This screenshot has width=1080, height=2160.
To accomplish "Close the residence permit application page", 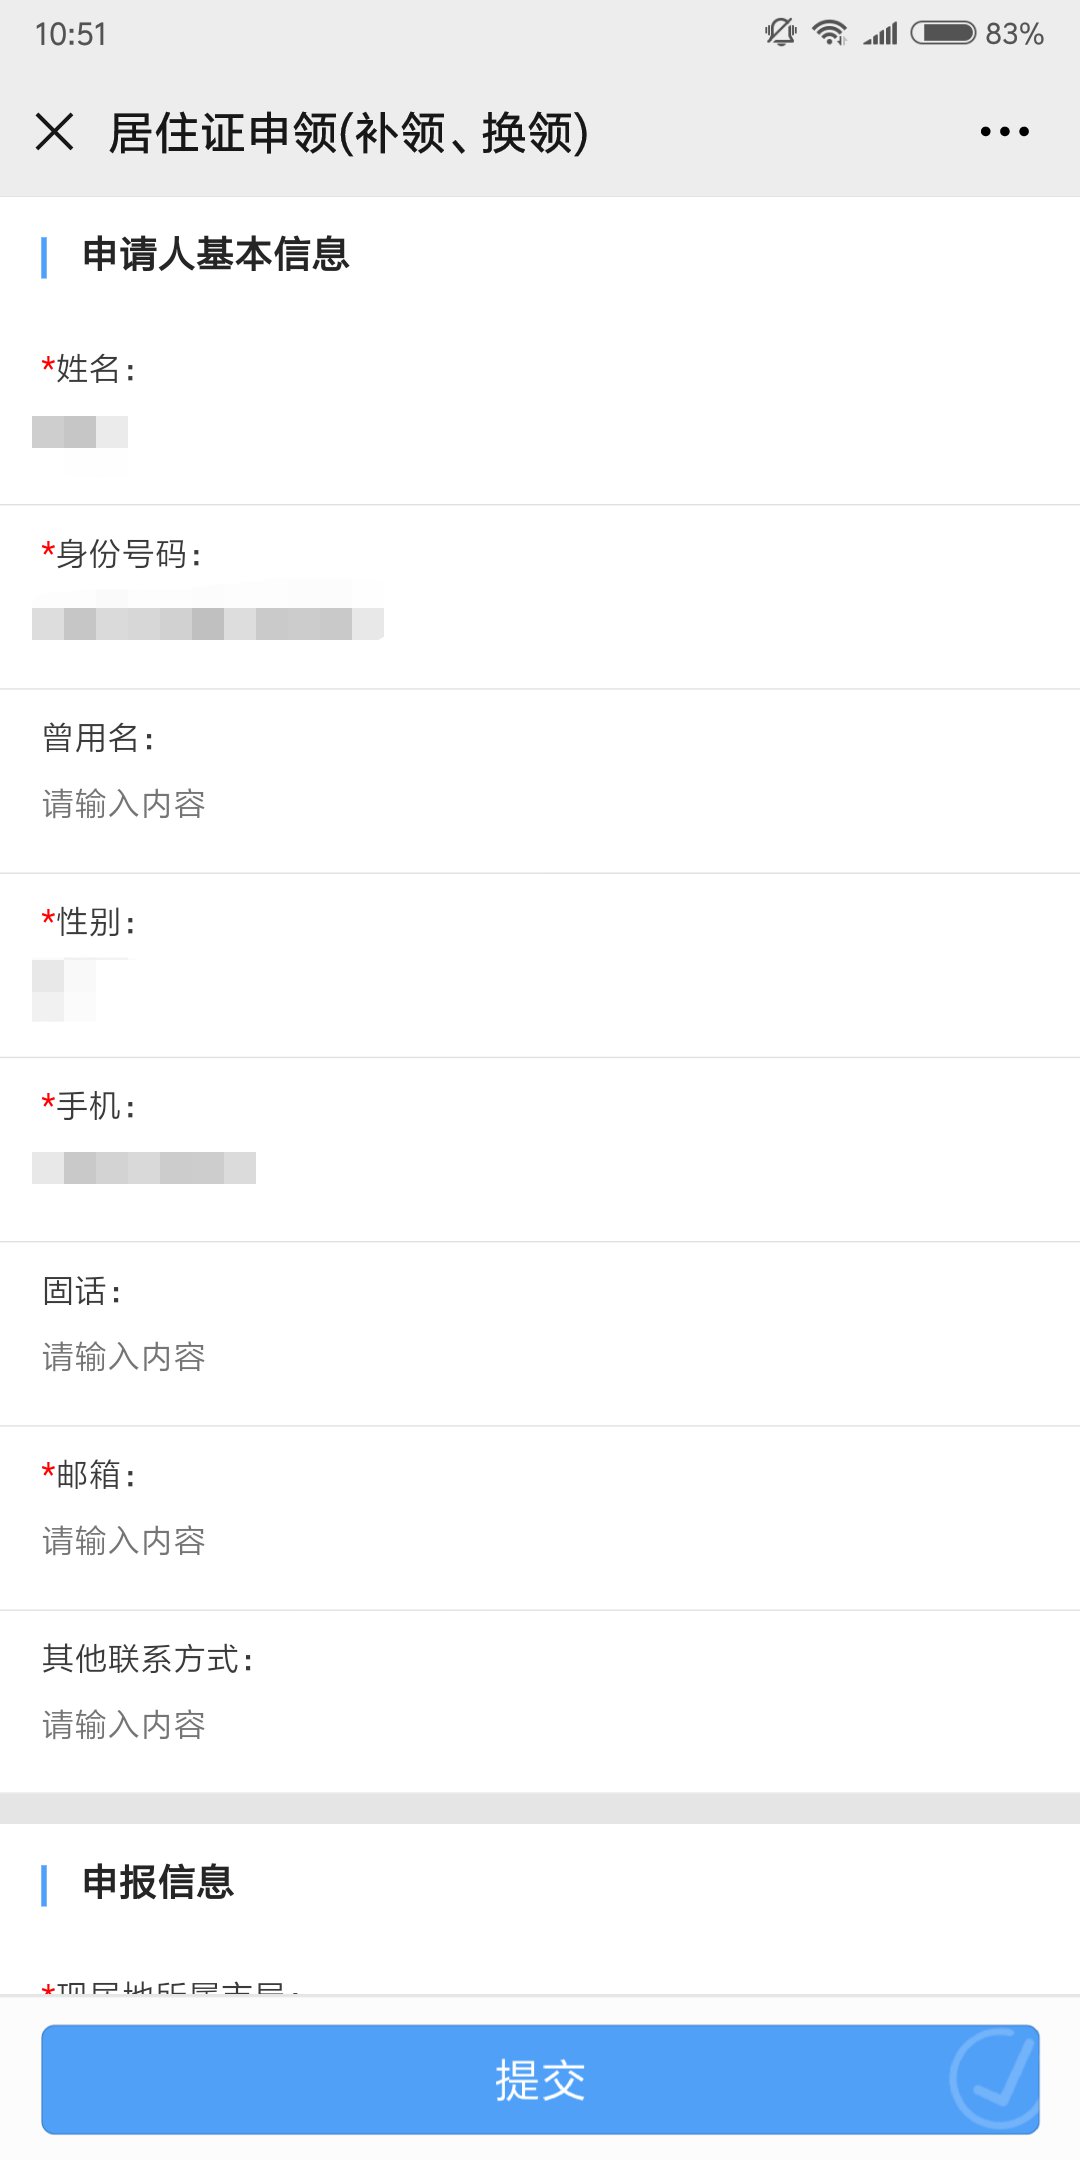I will tap(55, 132).
